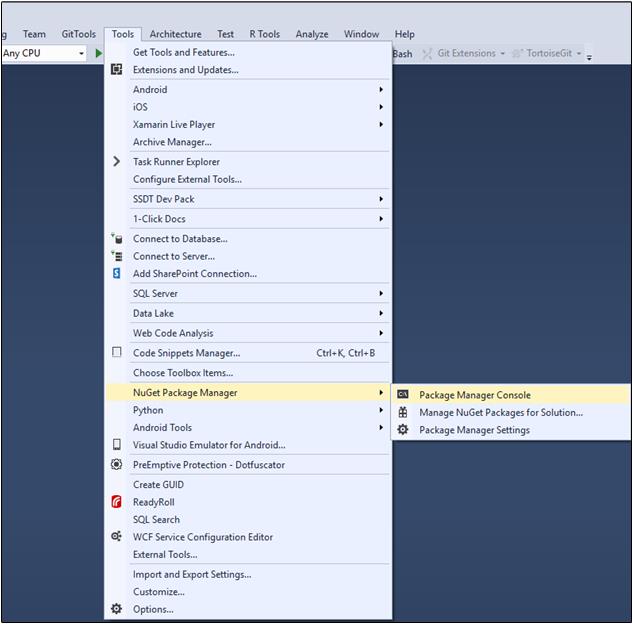Open the Test menu
Image resolution: width=633 pixels, height=624 pixels.
pyautogui.click(x=225, y=34)
